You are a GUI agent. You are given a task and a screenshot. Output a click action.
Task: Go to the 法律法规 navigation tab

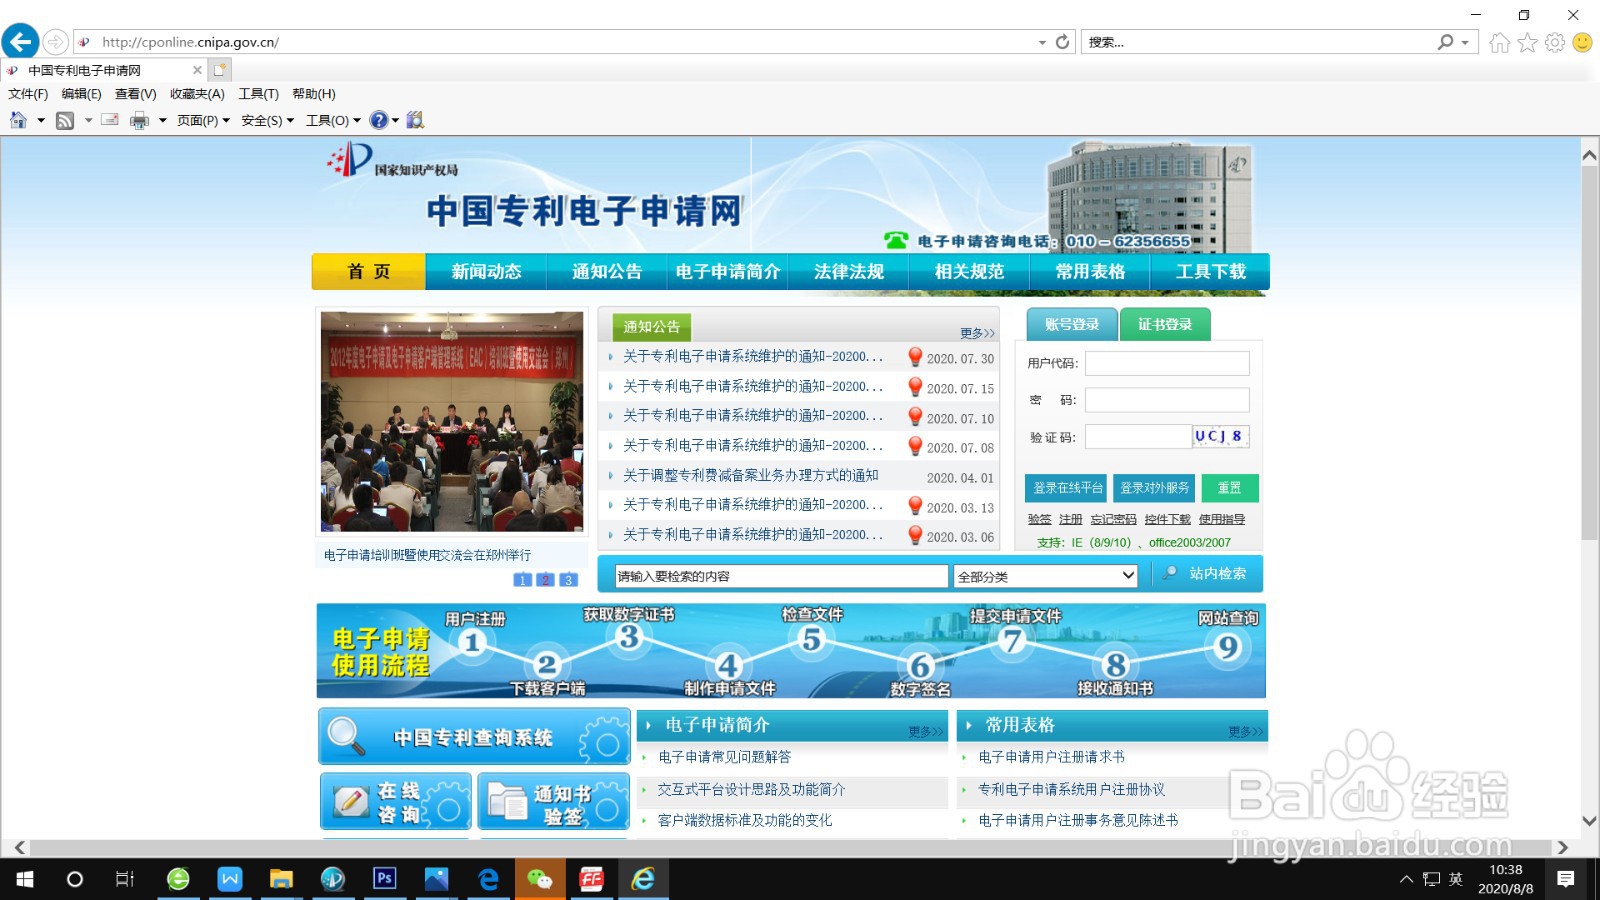point(848,271)
